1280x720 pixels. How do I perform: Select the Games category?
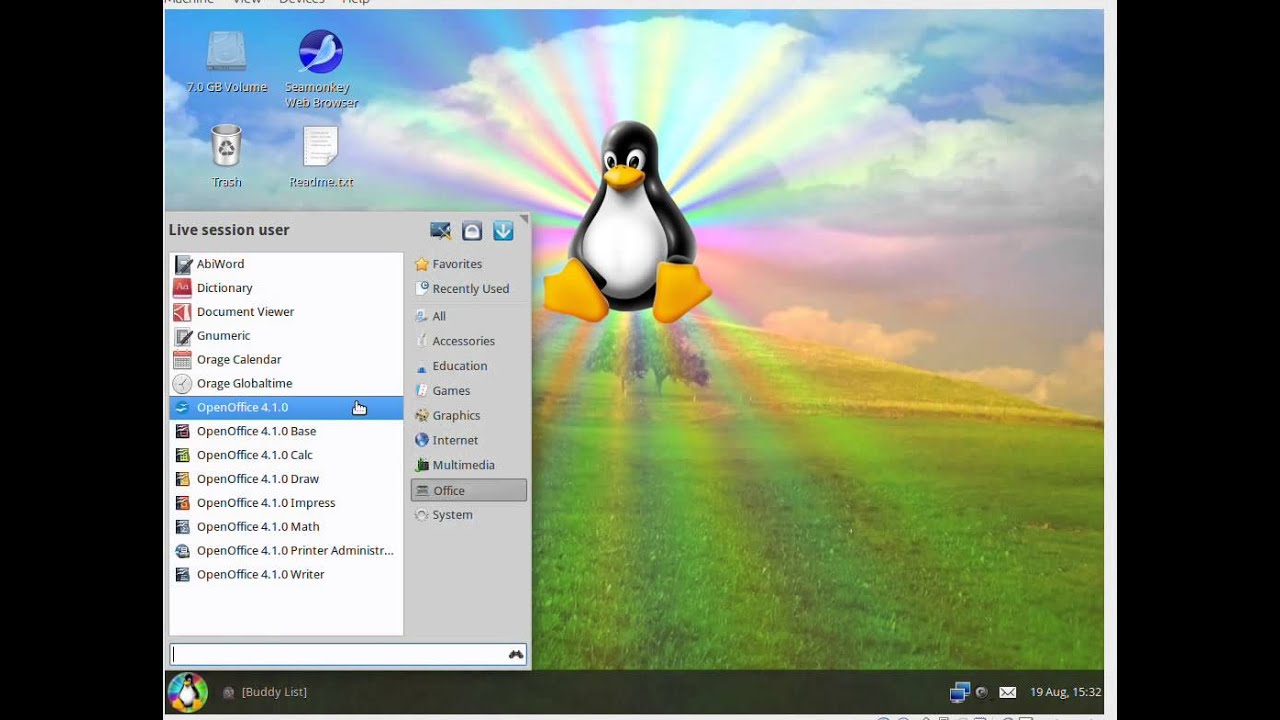click(468, 391)
